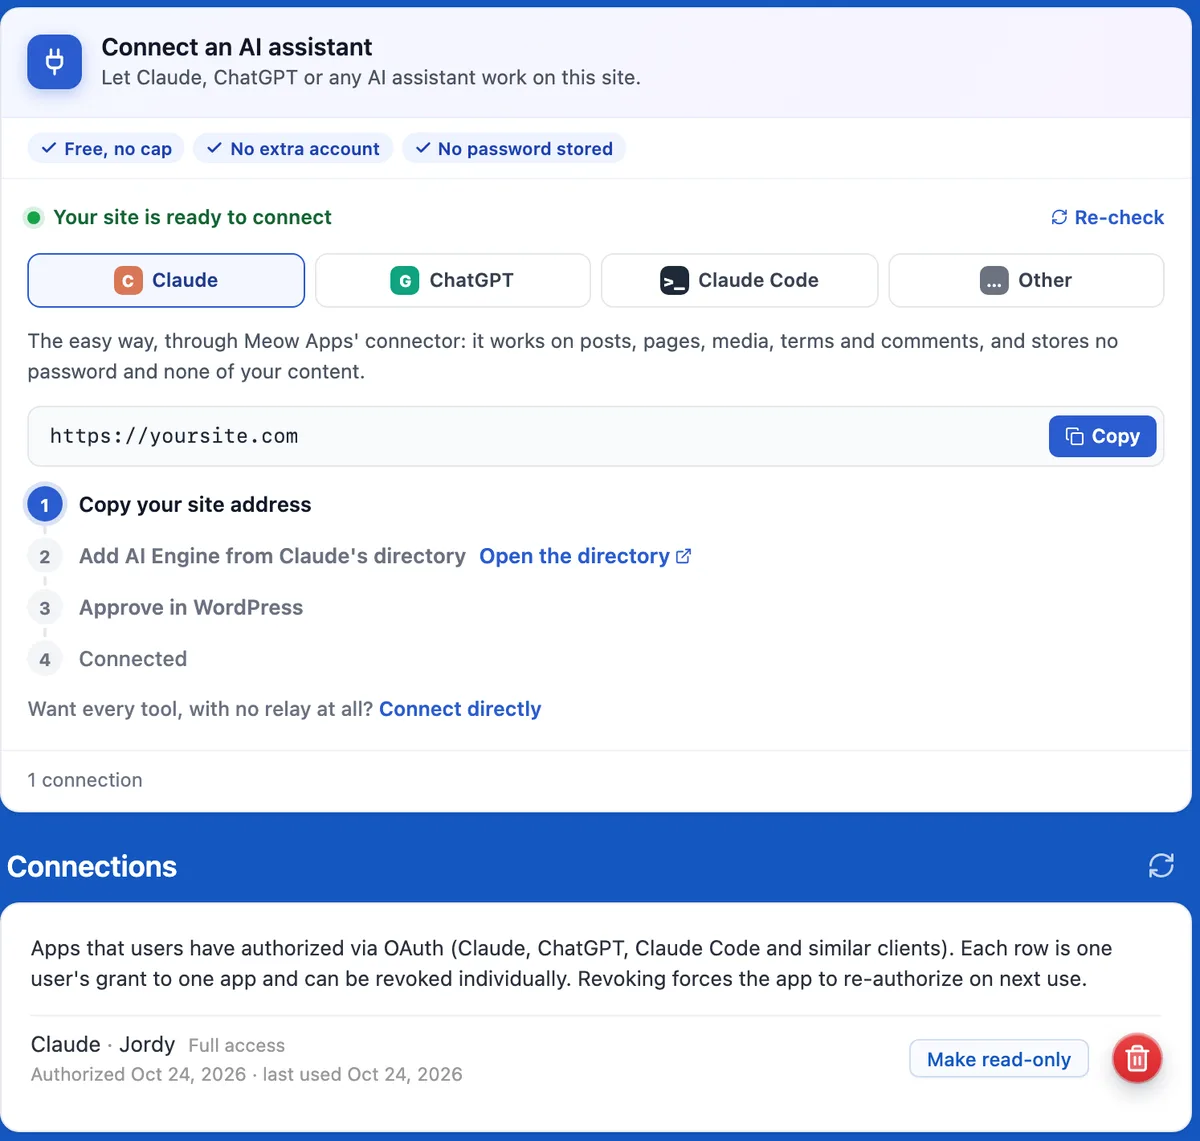The image size is (1200, 1141).
Task: Click step 3 number circle
Action: point(44,608)
